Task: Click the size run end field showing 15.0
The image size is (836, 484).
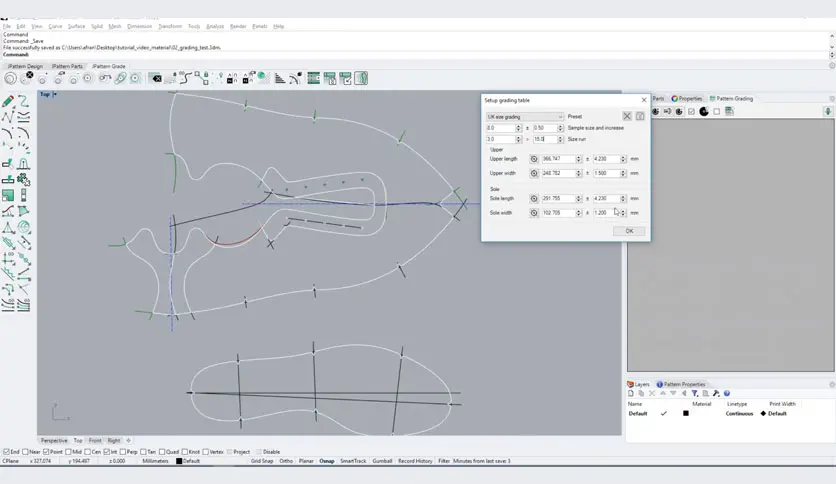Action: pos(545,139)
